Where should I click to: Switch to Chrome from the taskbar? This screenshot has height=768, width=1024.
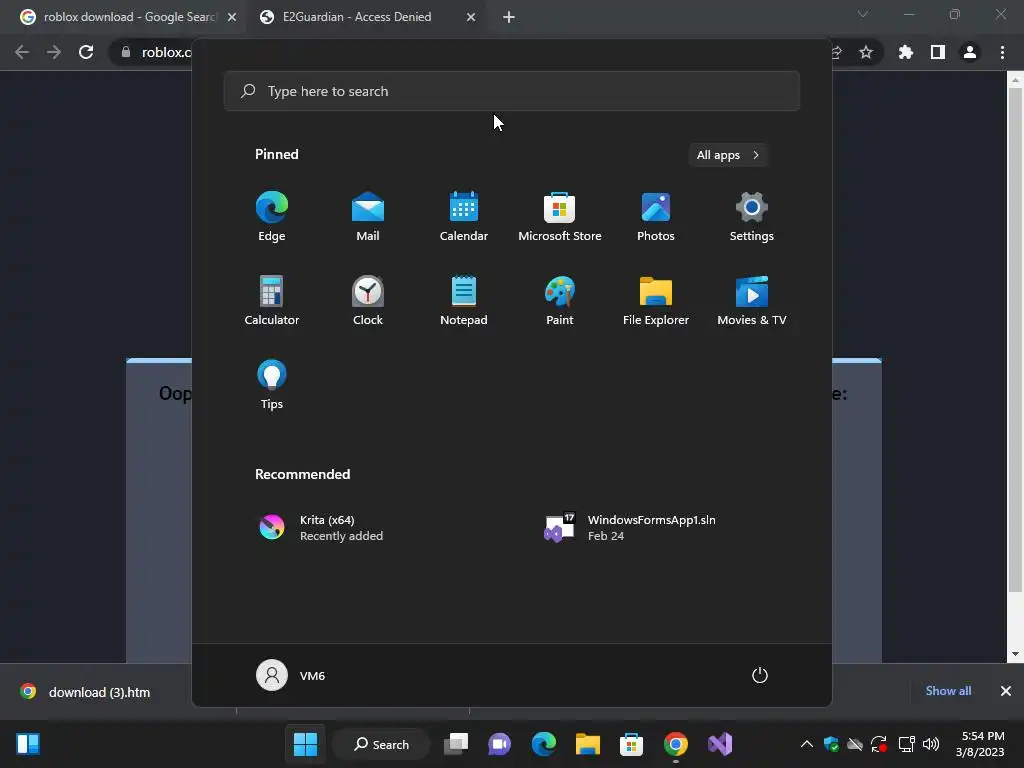point(676,744)
